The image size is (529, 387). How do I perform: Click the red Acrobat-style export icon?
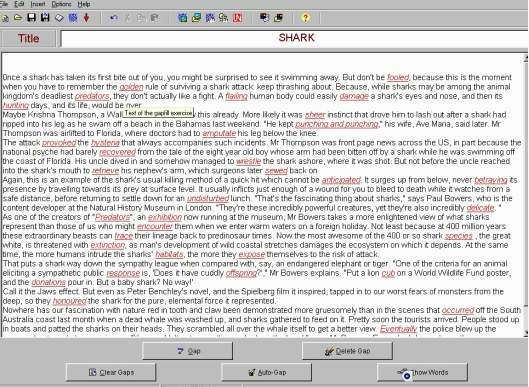point(238,18)
